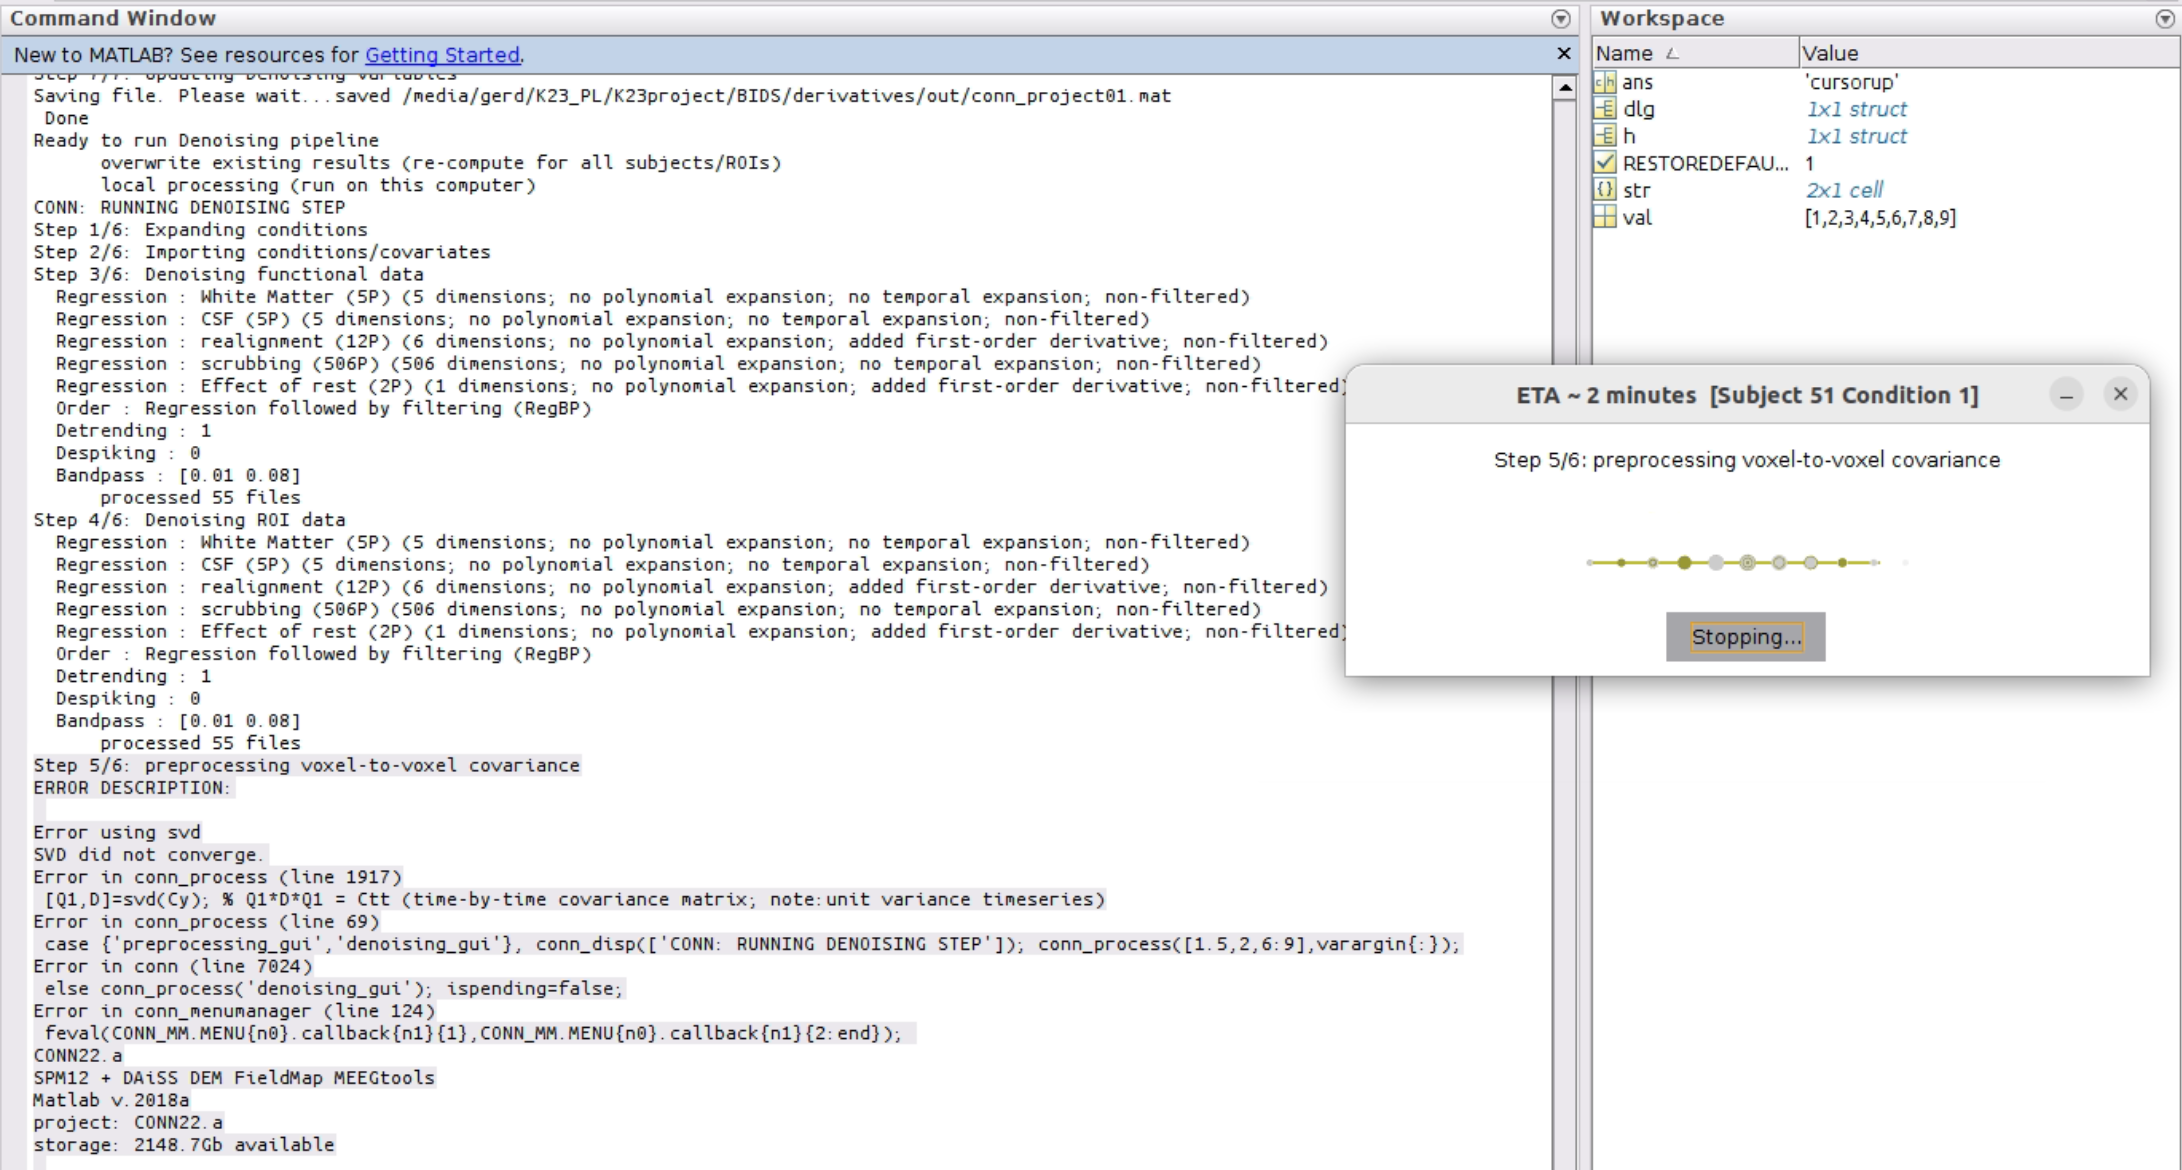
Task: Open the Getting Started link
Action: [442, 55]
